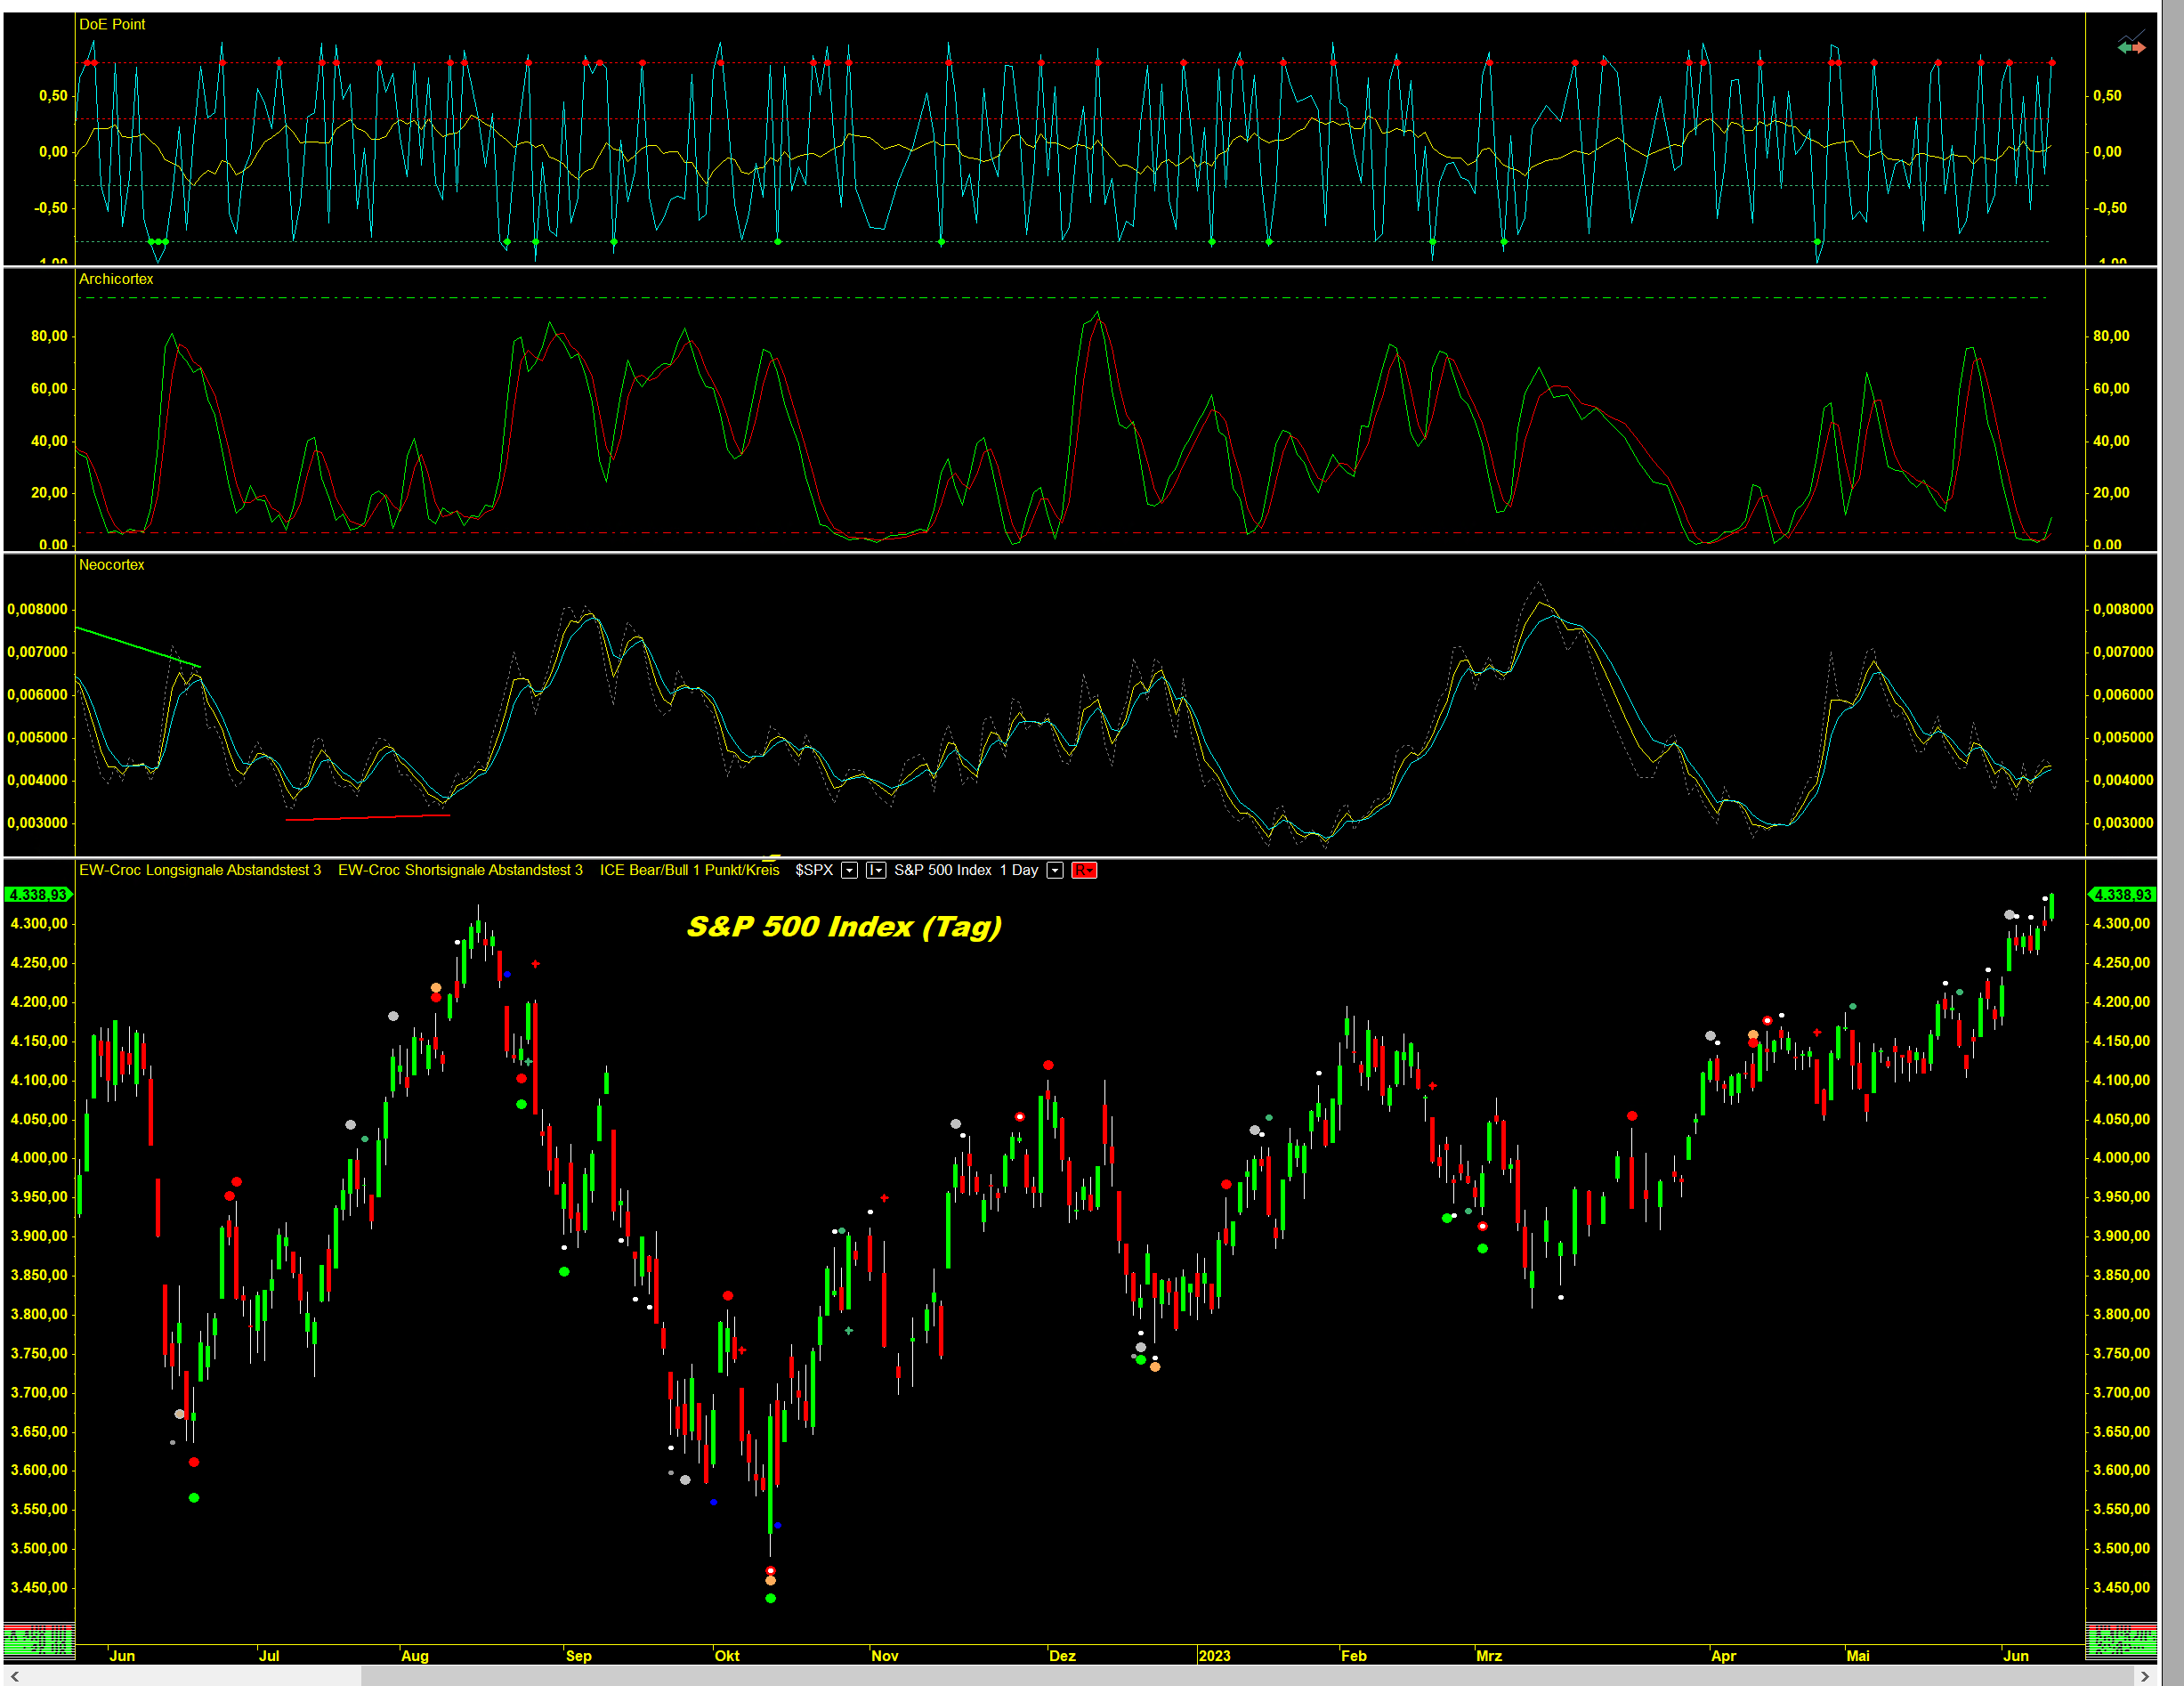
Task: Select EW-Croc Shortsignale Abstandstest 3 label
Action: [x=460, y=870]
